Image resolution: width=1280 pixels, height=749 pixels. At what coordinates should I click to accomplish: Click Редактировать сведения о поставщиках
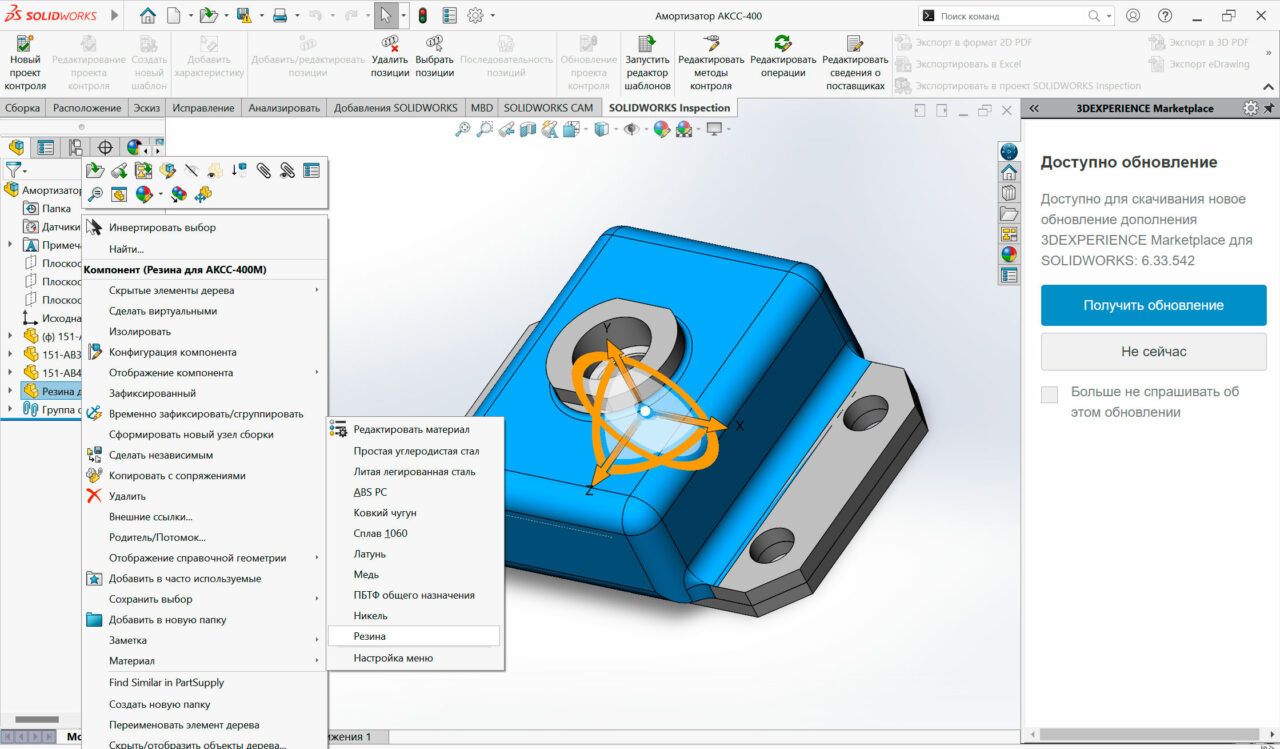[x=855, y=63]
